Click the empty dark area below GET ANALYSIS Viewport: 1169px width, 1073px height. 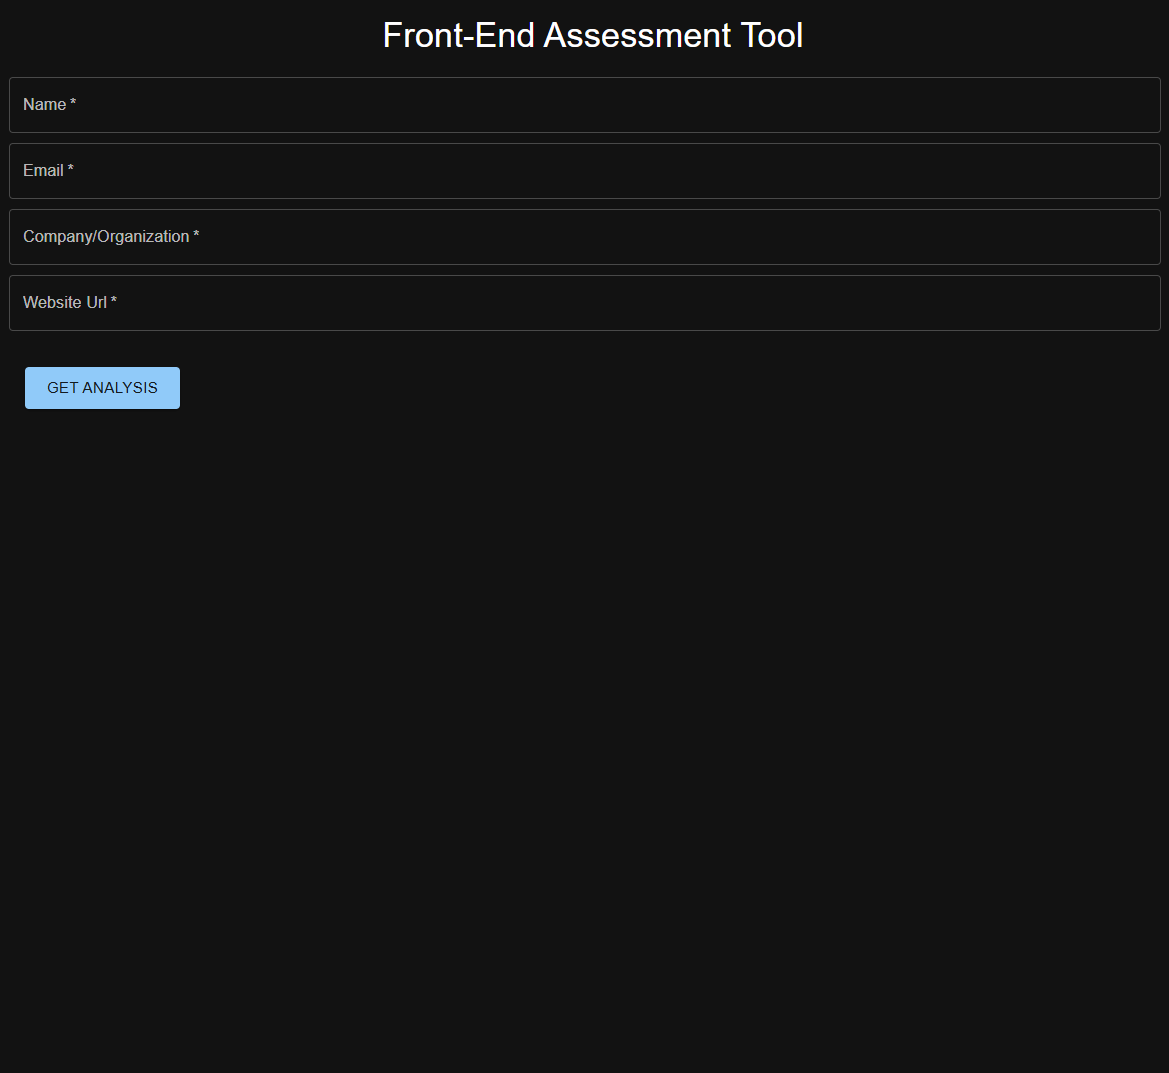click(x=584, y=700)
